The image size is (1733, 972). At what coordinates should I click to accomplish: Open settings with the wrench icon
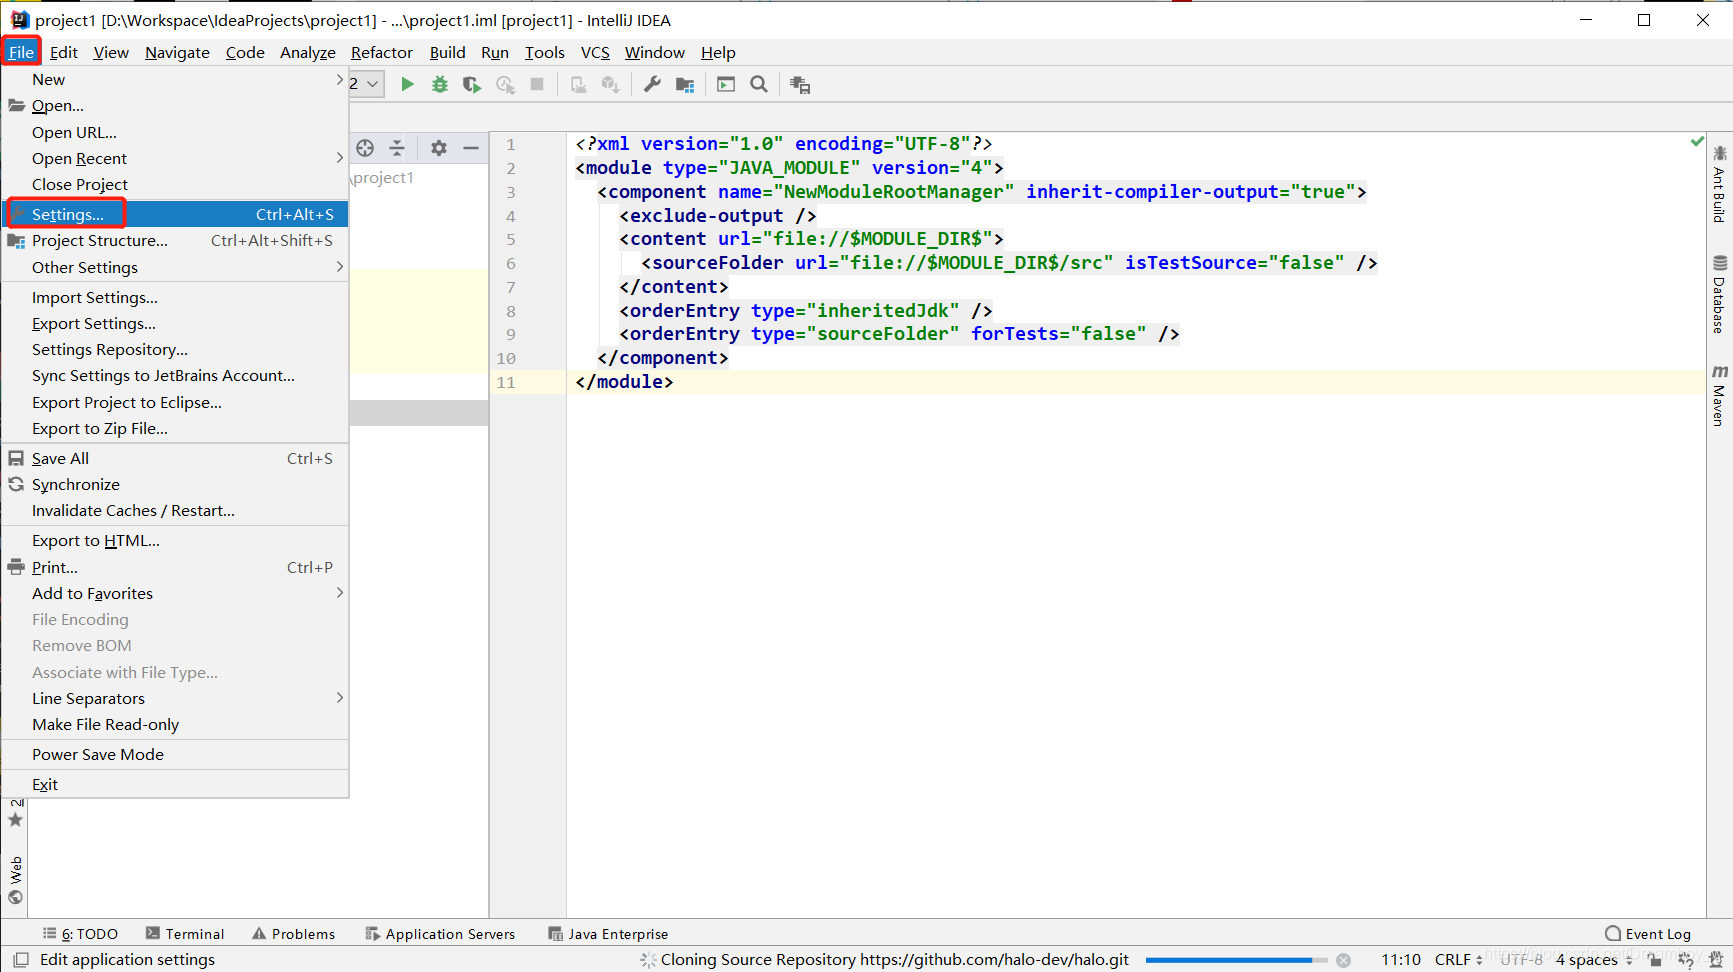point(652,85)
